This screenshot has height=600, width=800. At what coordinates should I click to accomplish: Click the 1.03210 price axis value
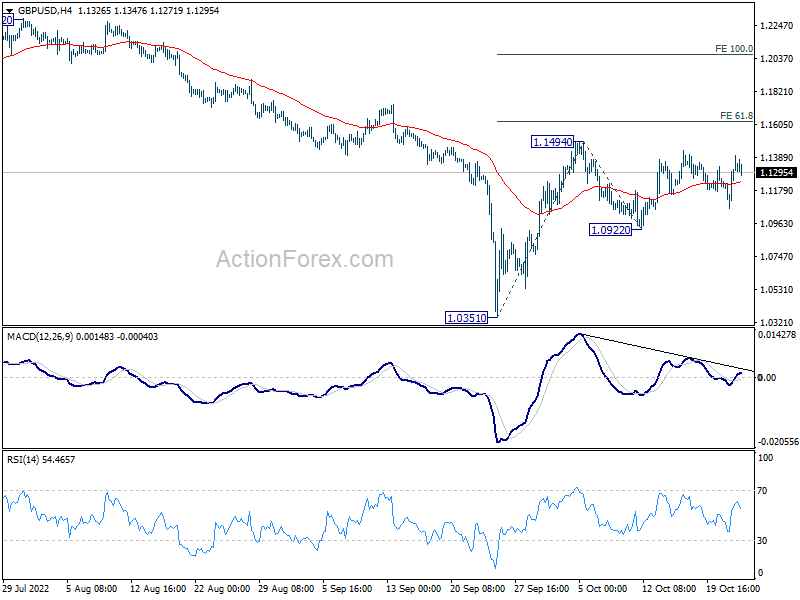(x=777, y=322)
